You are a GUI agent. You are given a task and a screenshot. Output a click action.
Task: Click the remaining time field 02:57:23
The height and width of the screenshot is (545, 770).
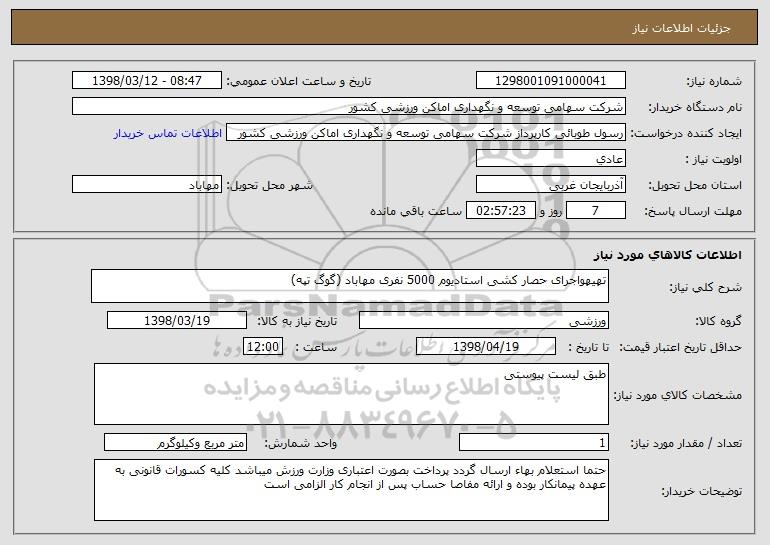click(x=500, y=211)
